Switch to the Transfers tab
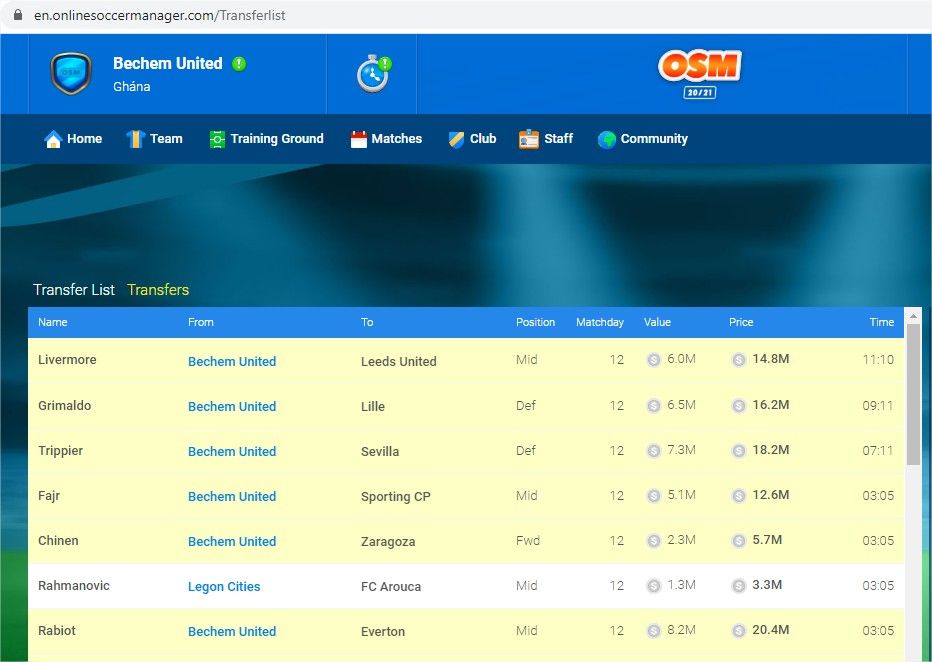932x662 pixels. [158, 289]
